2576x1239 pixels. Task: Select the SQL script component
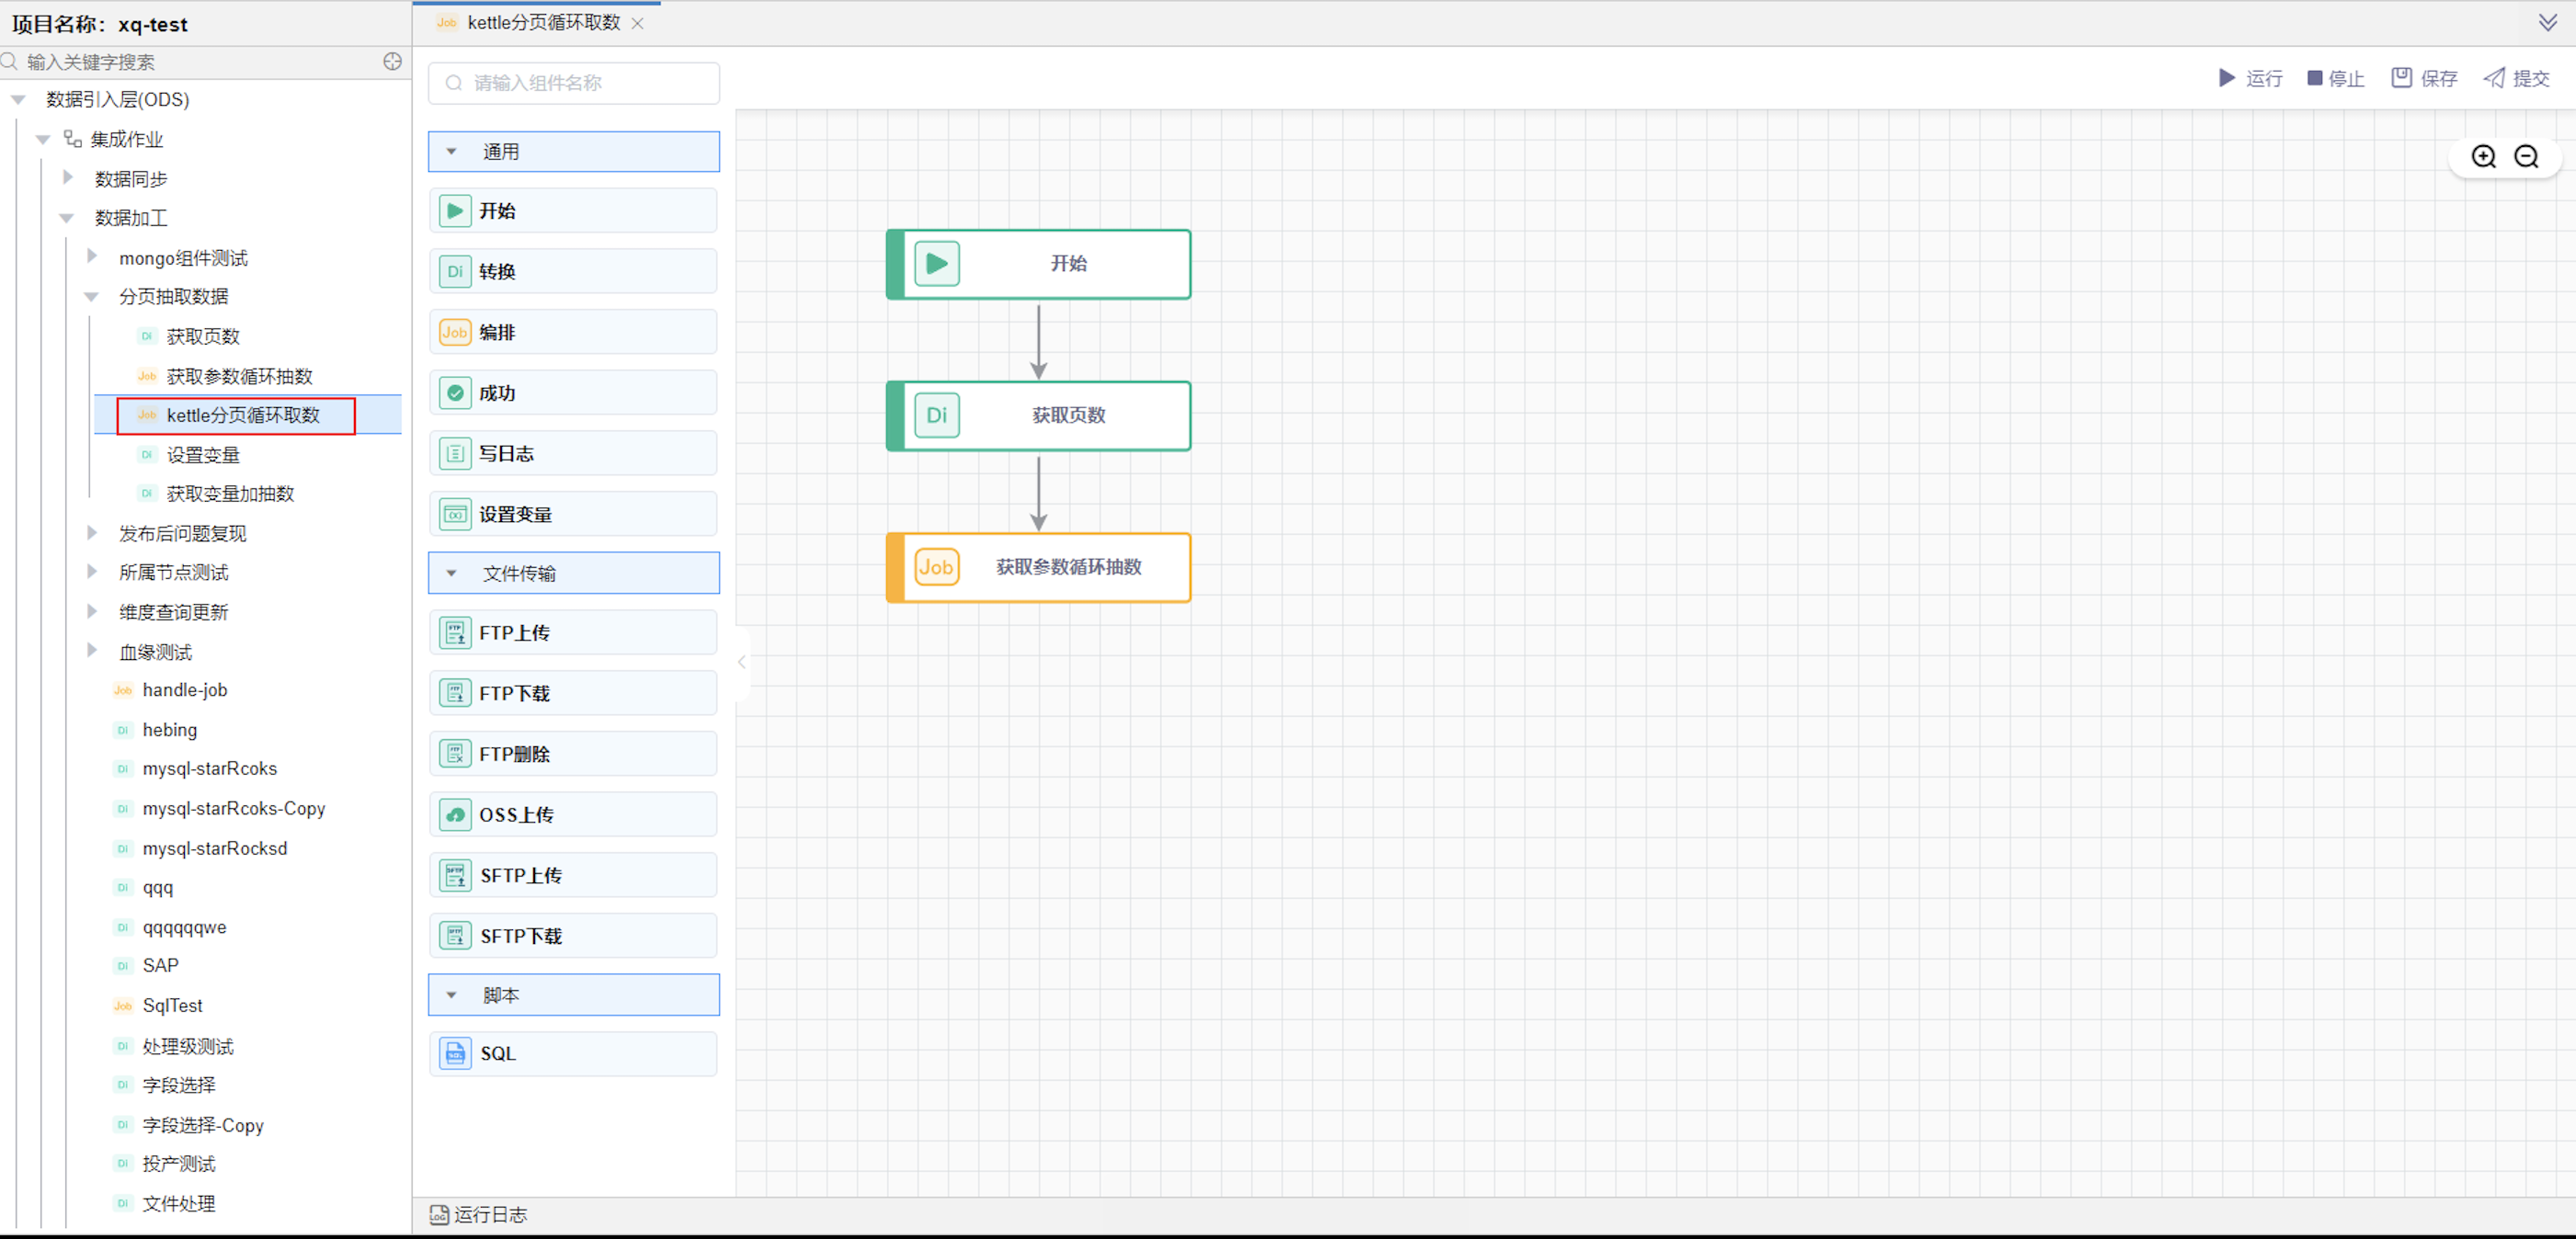(x=573, y=1053)
